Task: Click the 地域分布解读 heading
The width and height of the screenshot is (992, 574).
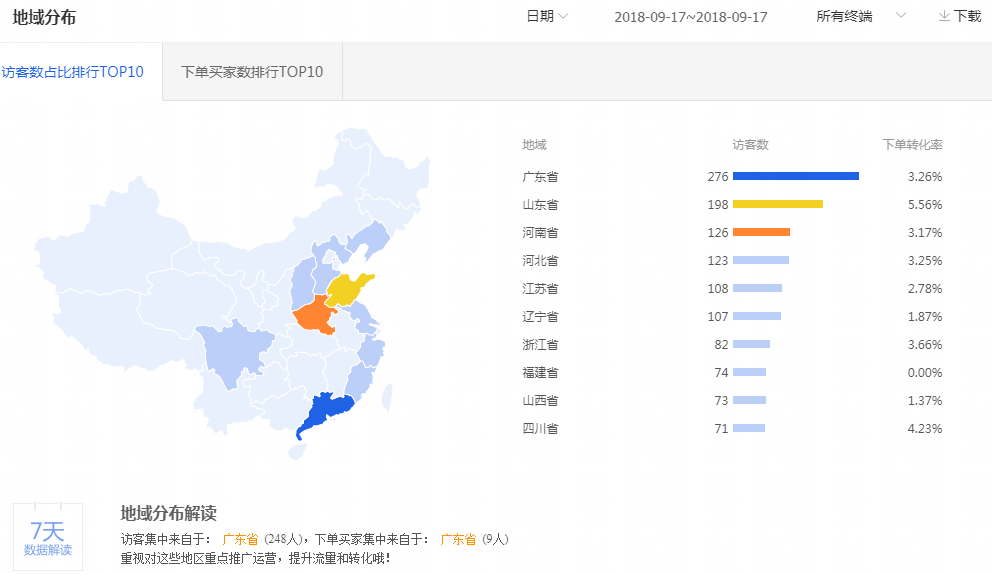Action: [x=168, y=513]
